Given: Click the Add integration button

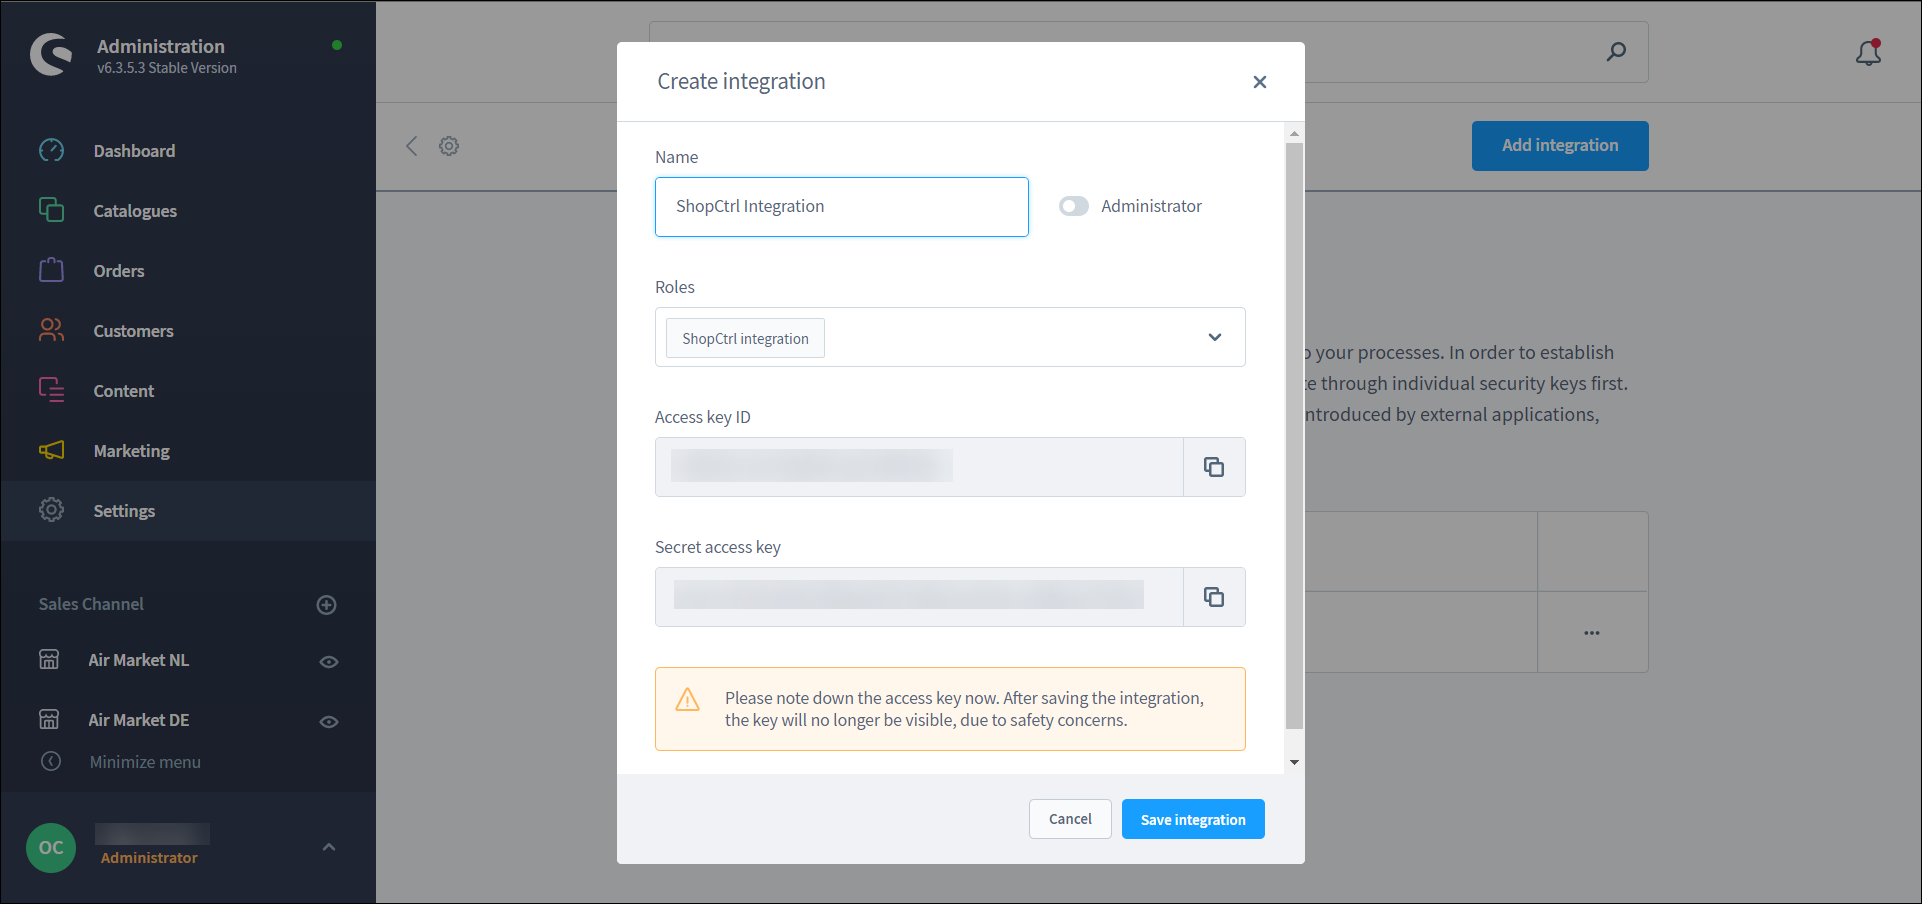Looking at the screenshot, I should click(x=1560, y=146).
